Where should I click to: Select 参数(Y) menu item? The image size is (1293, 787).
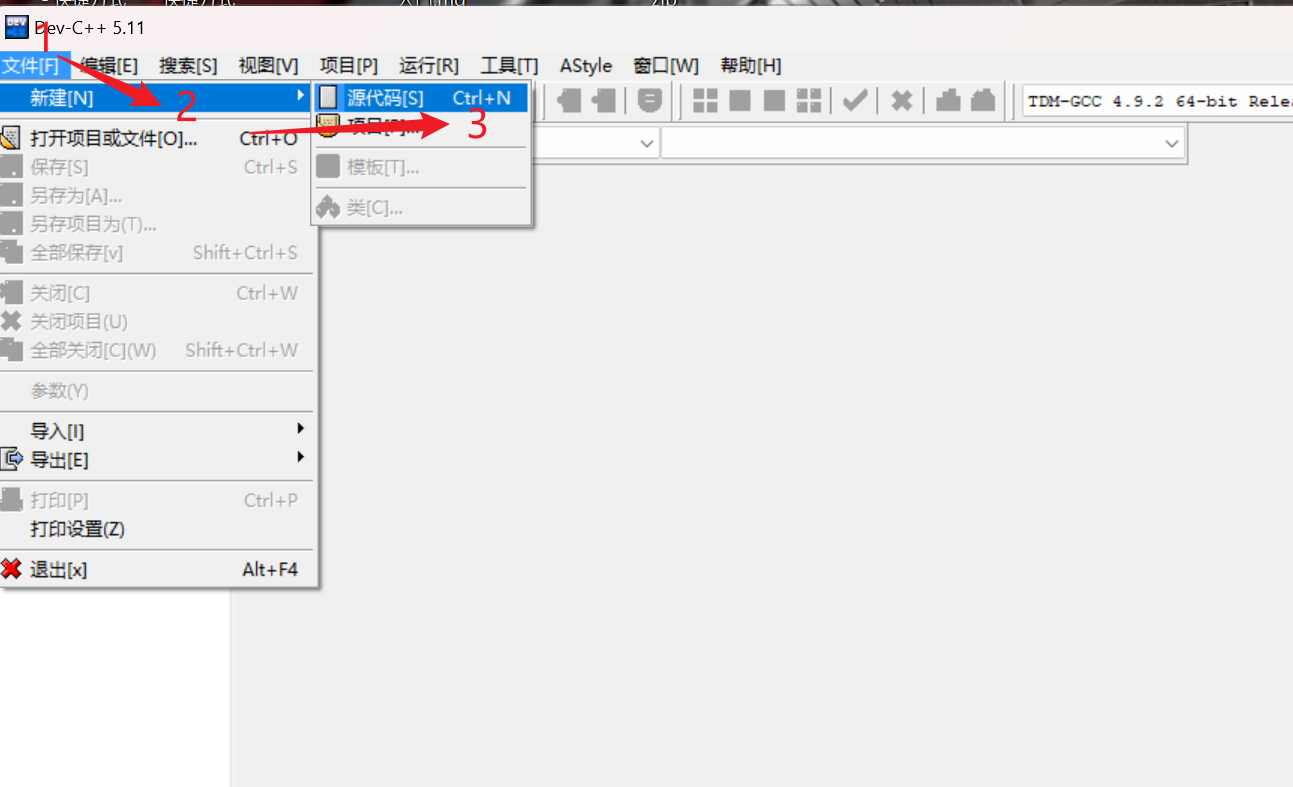[156, 391]
